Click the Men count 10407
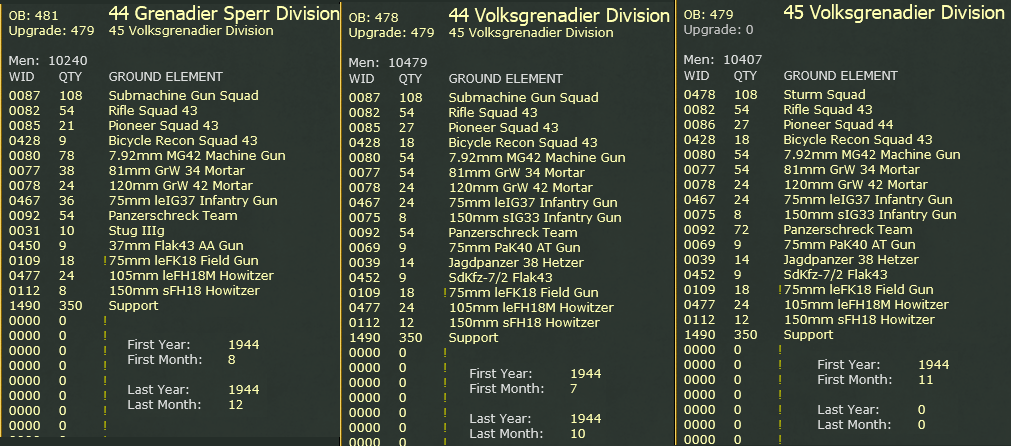This screenshot has width=1011, height=446. click(743, 60)
